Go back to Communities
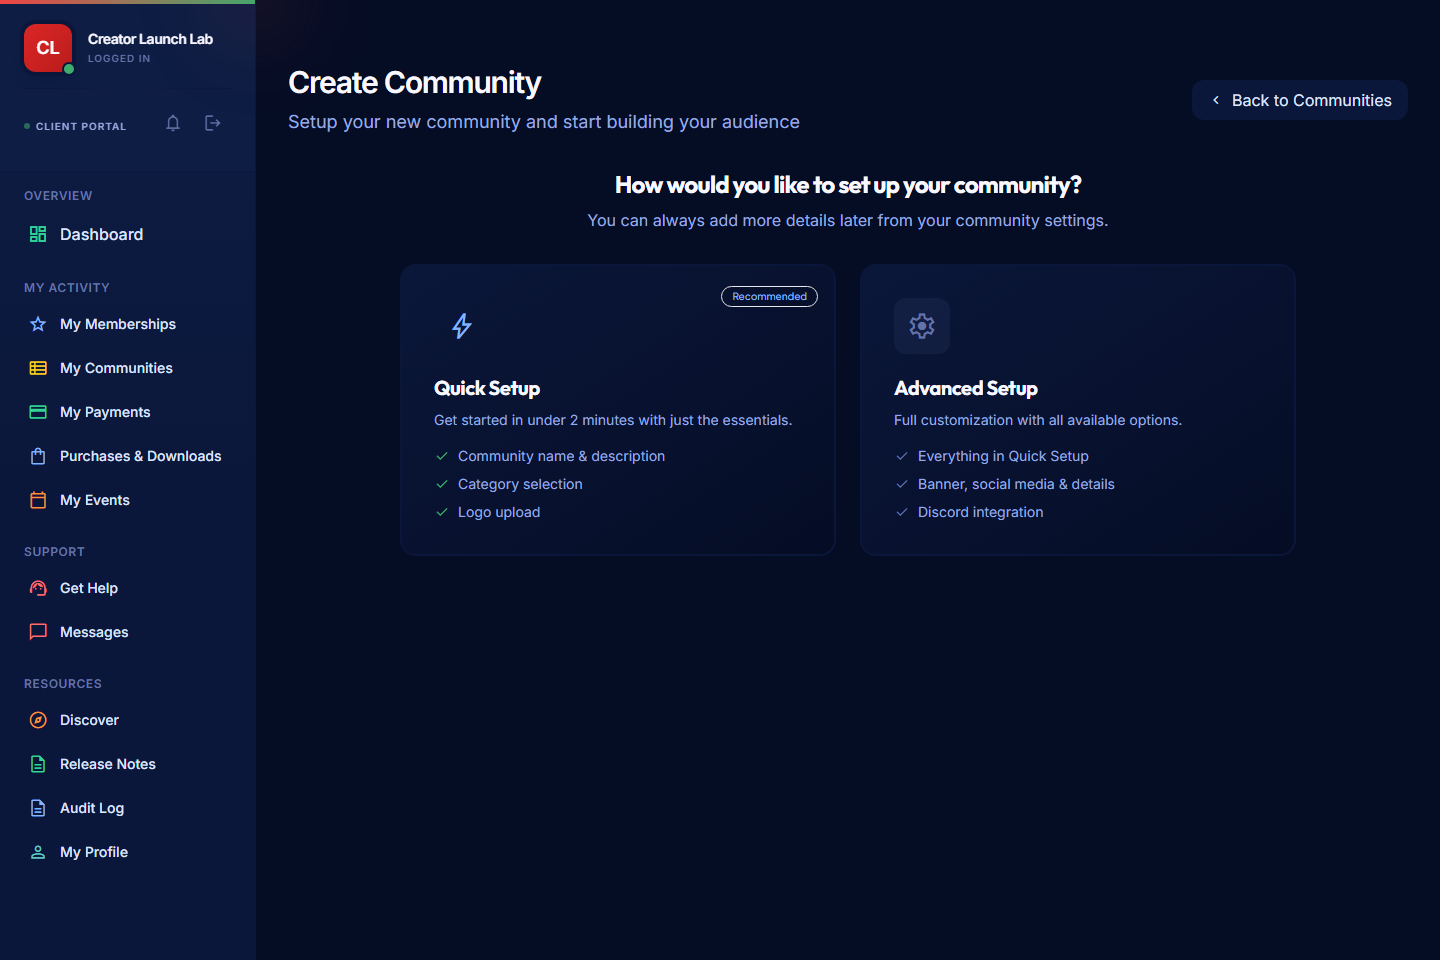The image size is (1440, 960). click(1300, 100)
